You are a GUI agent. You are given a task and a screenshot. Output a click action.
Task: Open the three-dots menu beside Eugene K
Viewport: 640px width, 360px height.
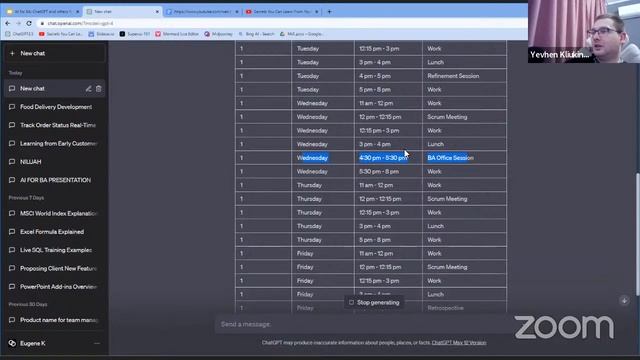97,344
